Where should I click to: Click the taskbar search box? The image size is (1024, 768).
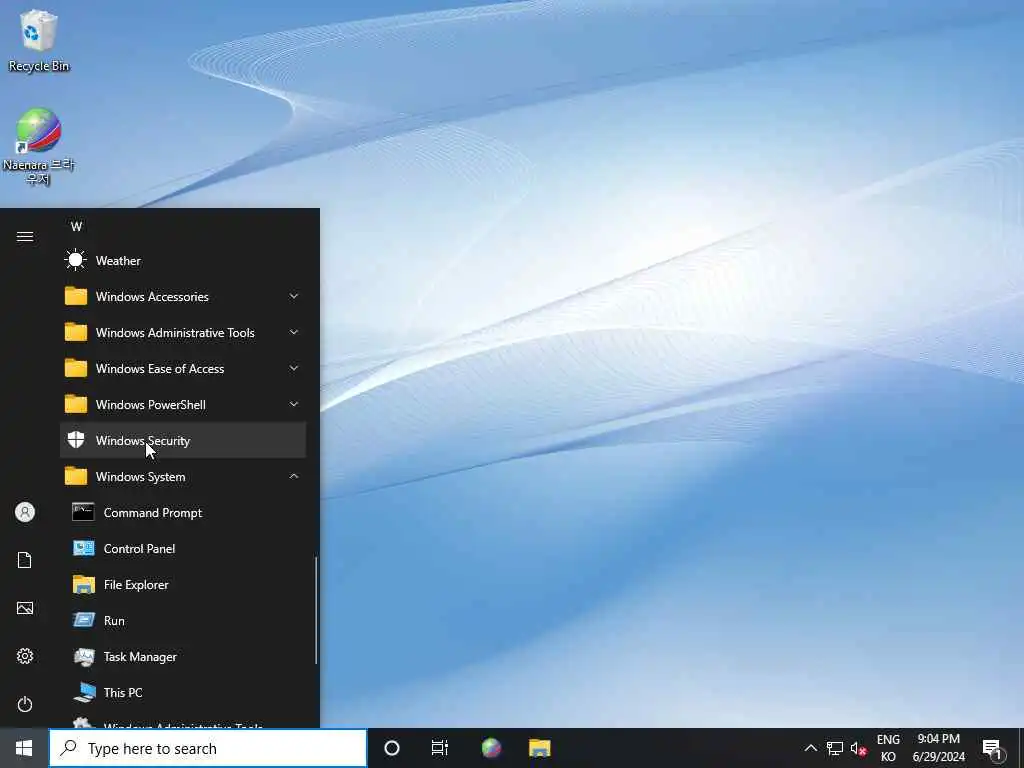(x=208, y=748)
